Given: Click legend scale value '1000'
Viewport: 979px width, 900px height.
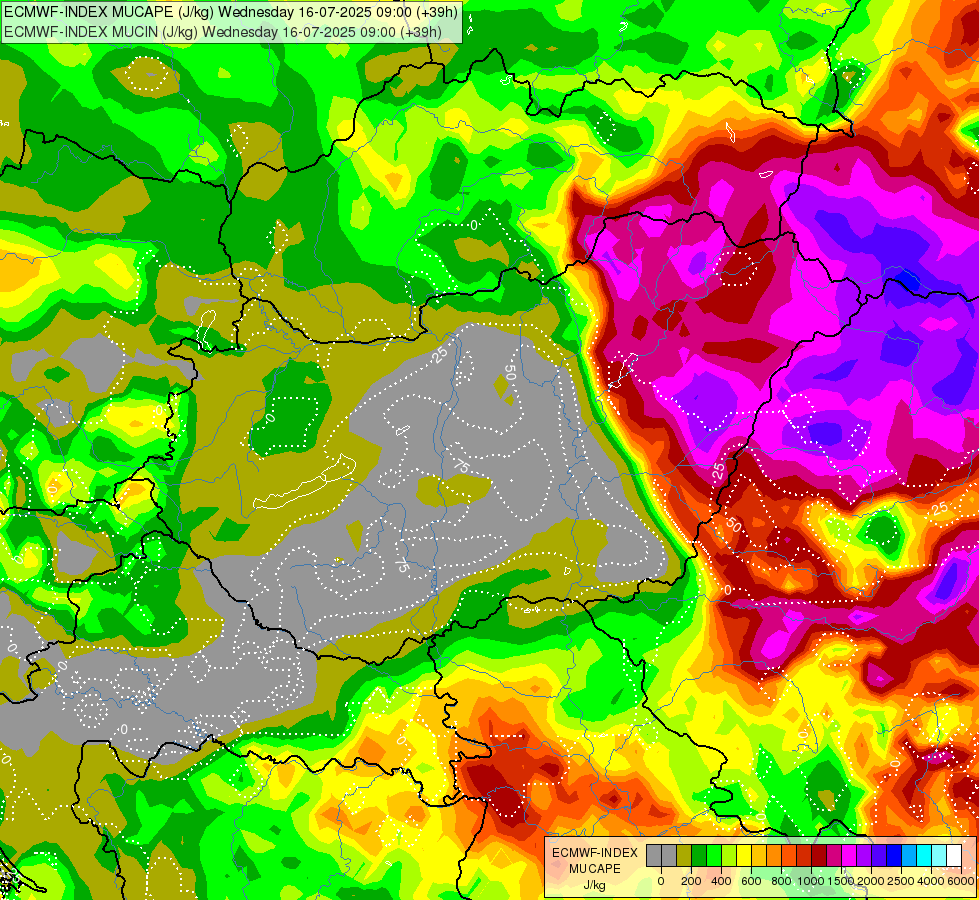Looking at the screenshot, I should (810, 881).
